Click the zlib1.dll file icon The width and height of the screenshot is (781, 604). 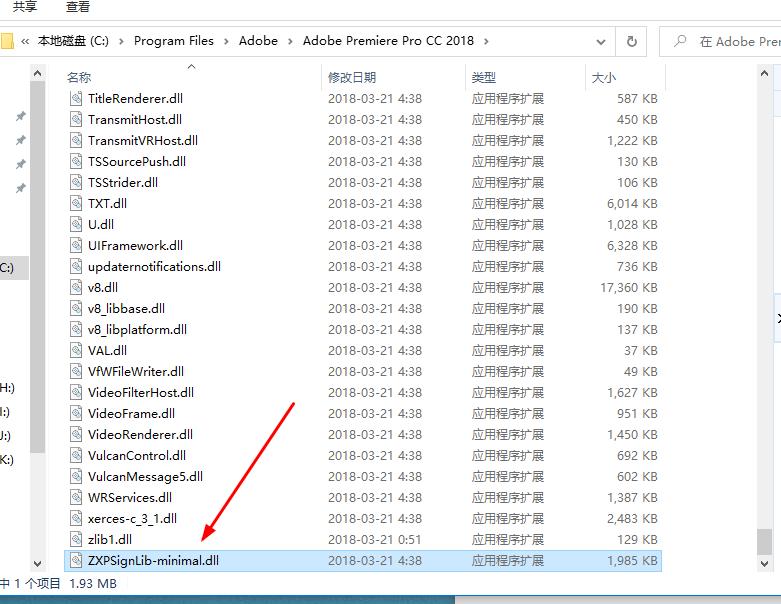click(76, 539)
